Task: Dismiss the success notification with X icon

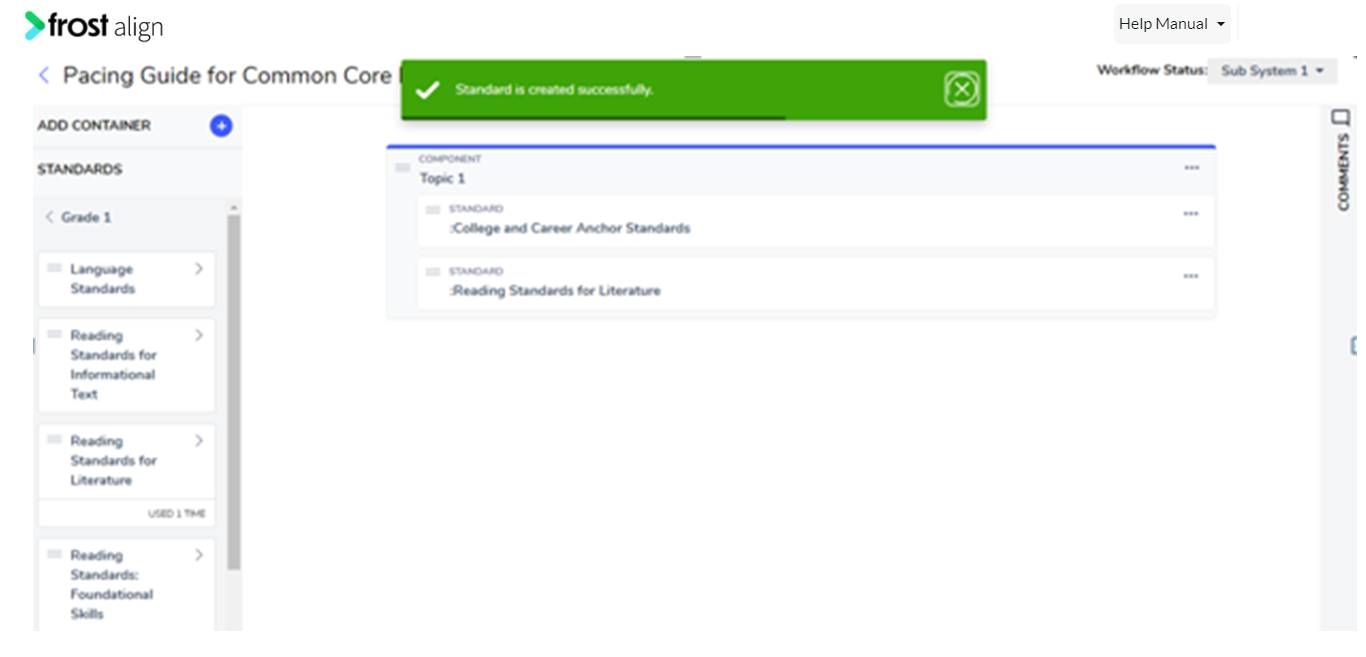Action: click(961, 90)
